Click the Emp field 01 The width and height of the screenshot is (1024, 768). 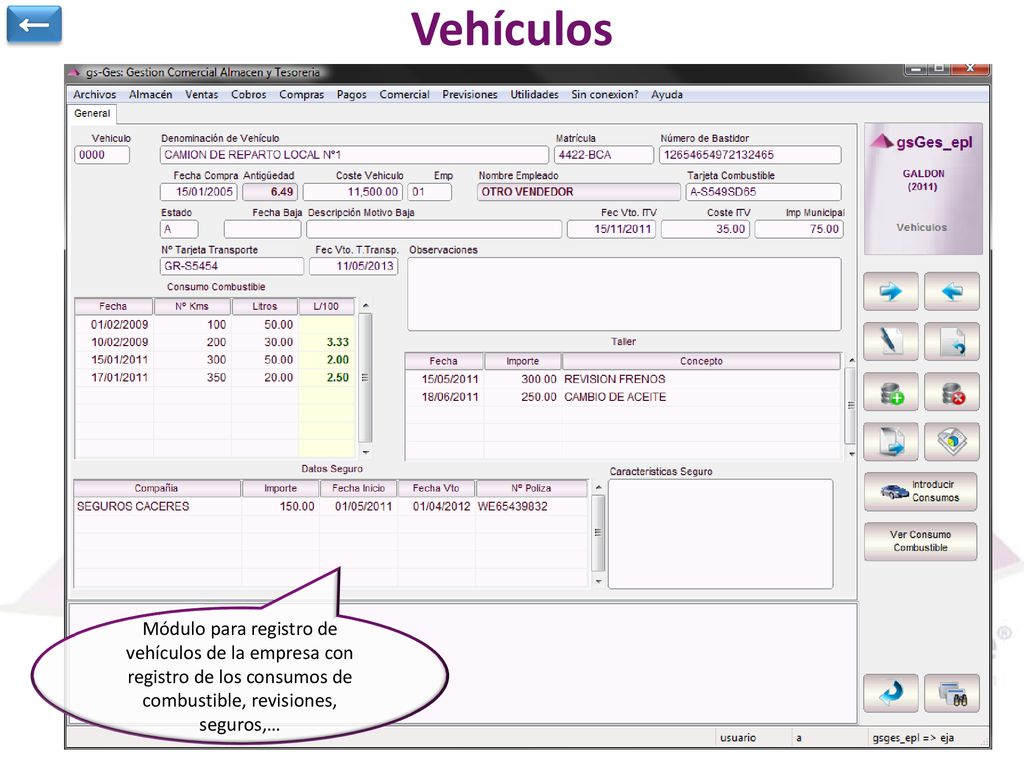430,192
